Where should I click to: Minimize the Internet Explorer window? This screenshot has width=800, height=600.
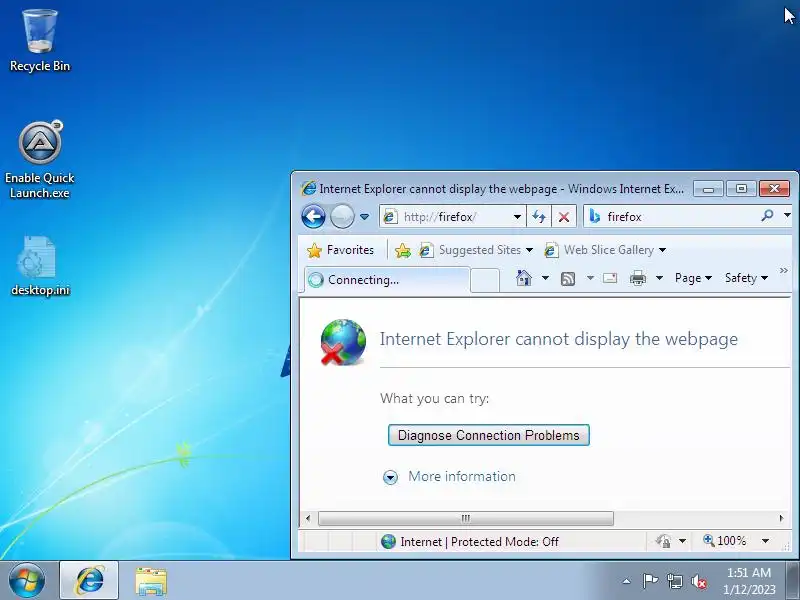pyautogui.click(x=708, y=188)
